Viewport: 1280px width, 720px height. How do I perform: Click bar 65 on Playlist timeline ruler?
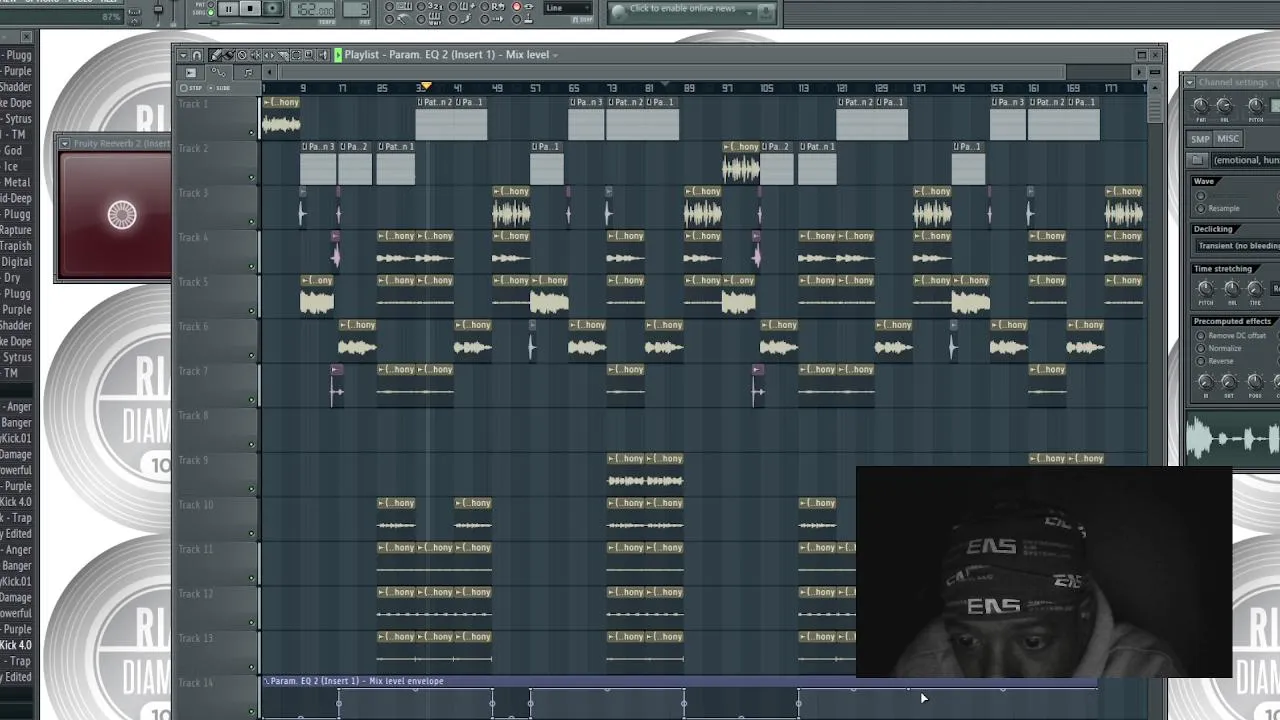point(574,88)
